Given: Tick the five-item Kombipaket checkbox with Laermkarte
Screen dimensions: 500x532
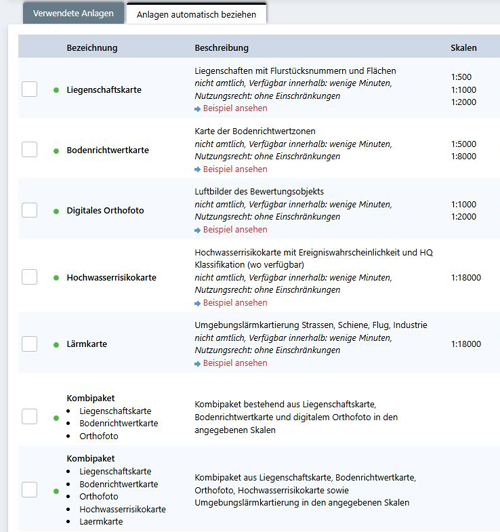Looking at the screenshot, I should coord(30,490).
